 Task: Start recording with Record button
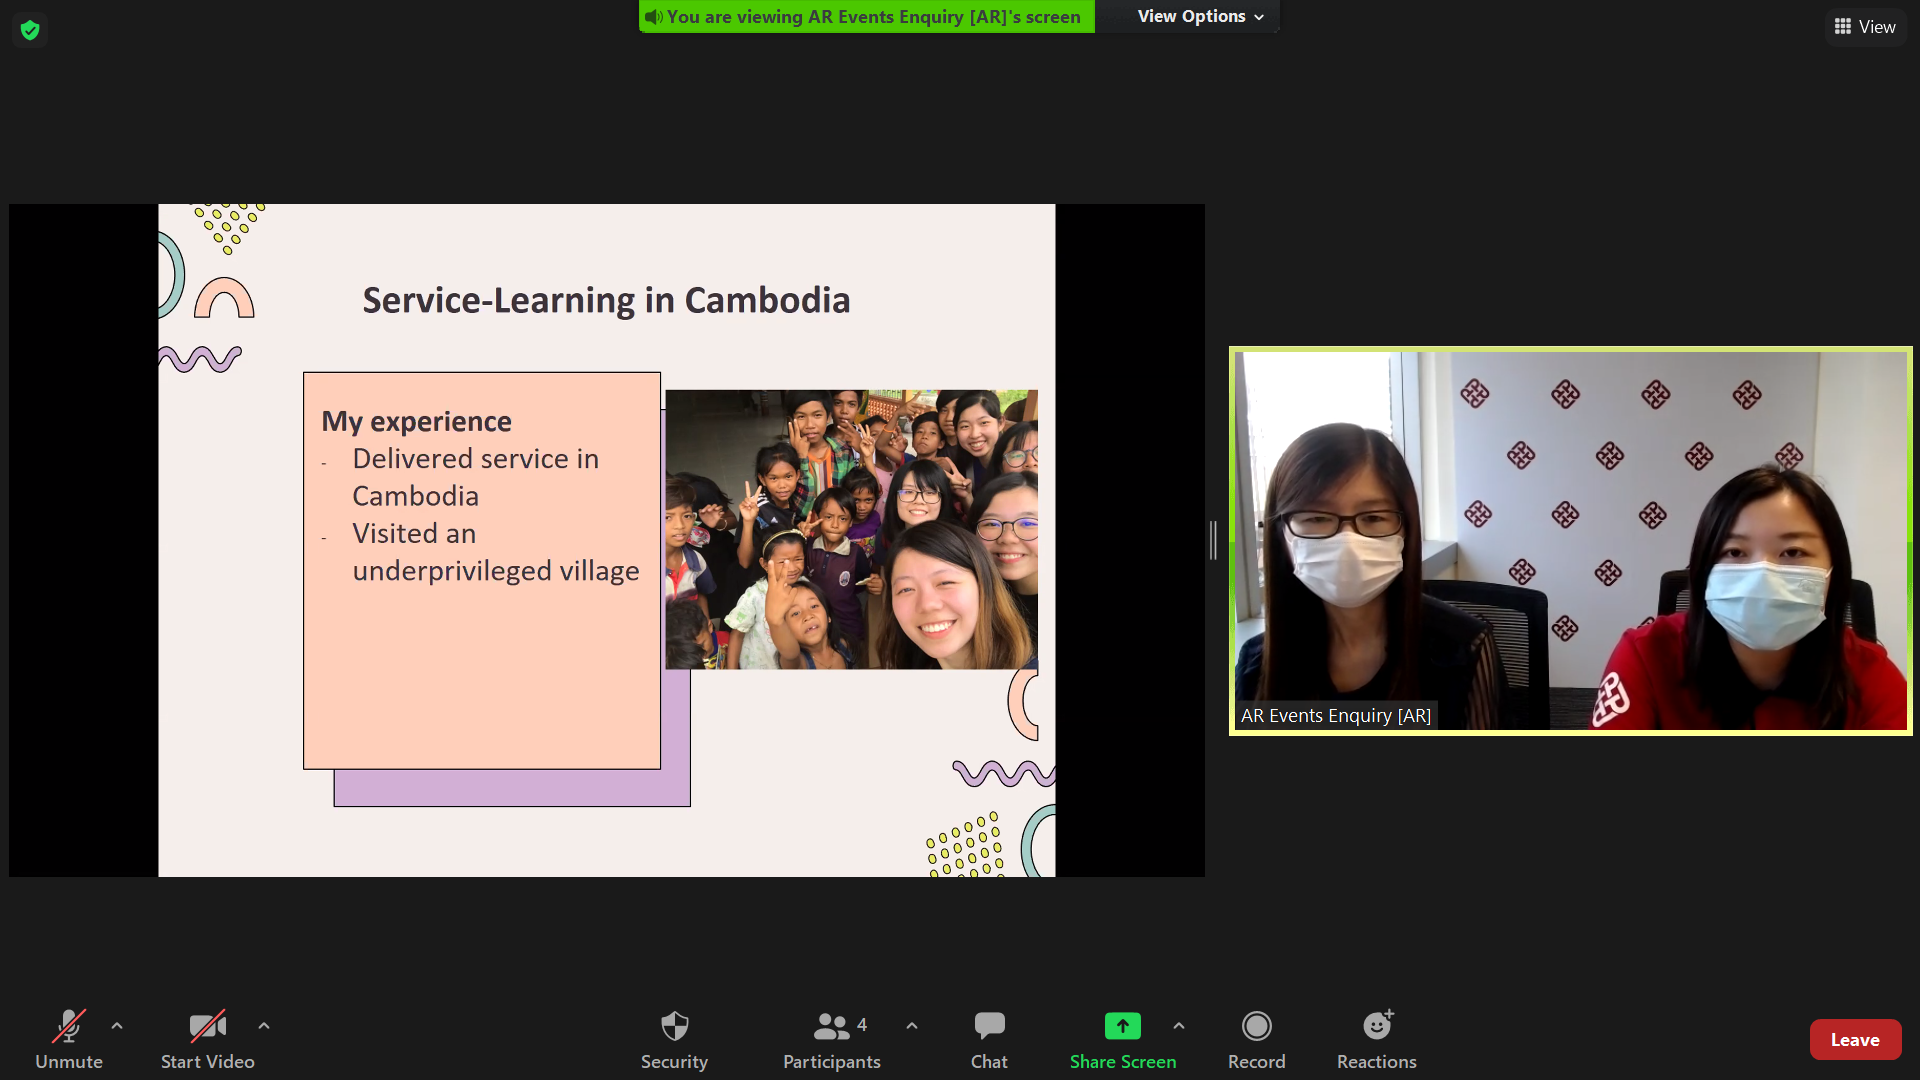[x=1257, y=1038]
